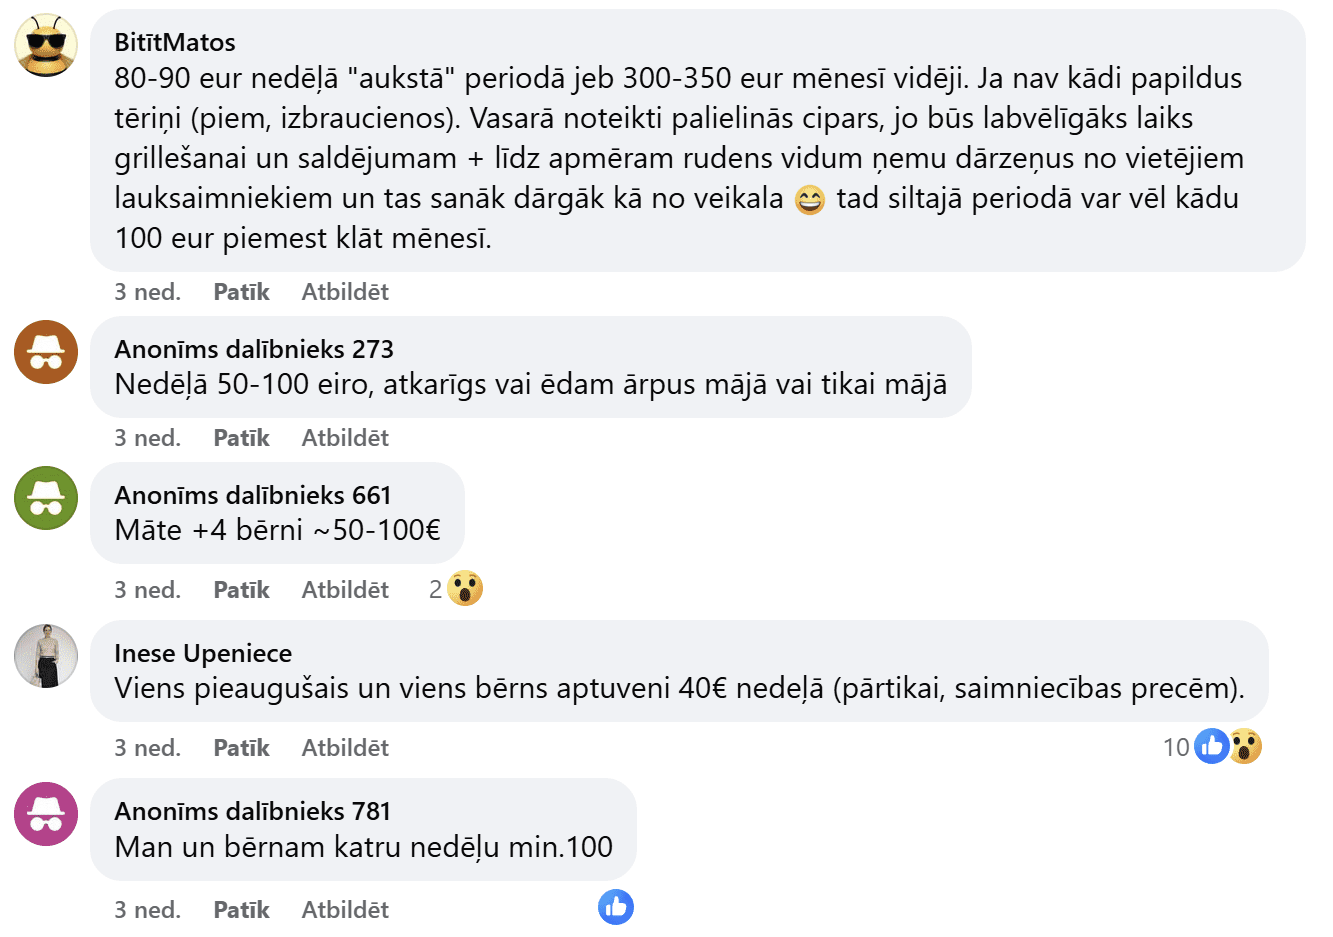Viewport: 1333px width, 937px height.
Task: Open Inese Upeniece name link
Action: coord(203,653)
